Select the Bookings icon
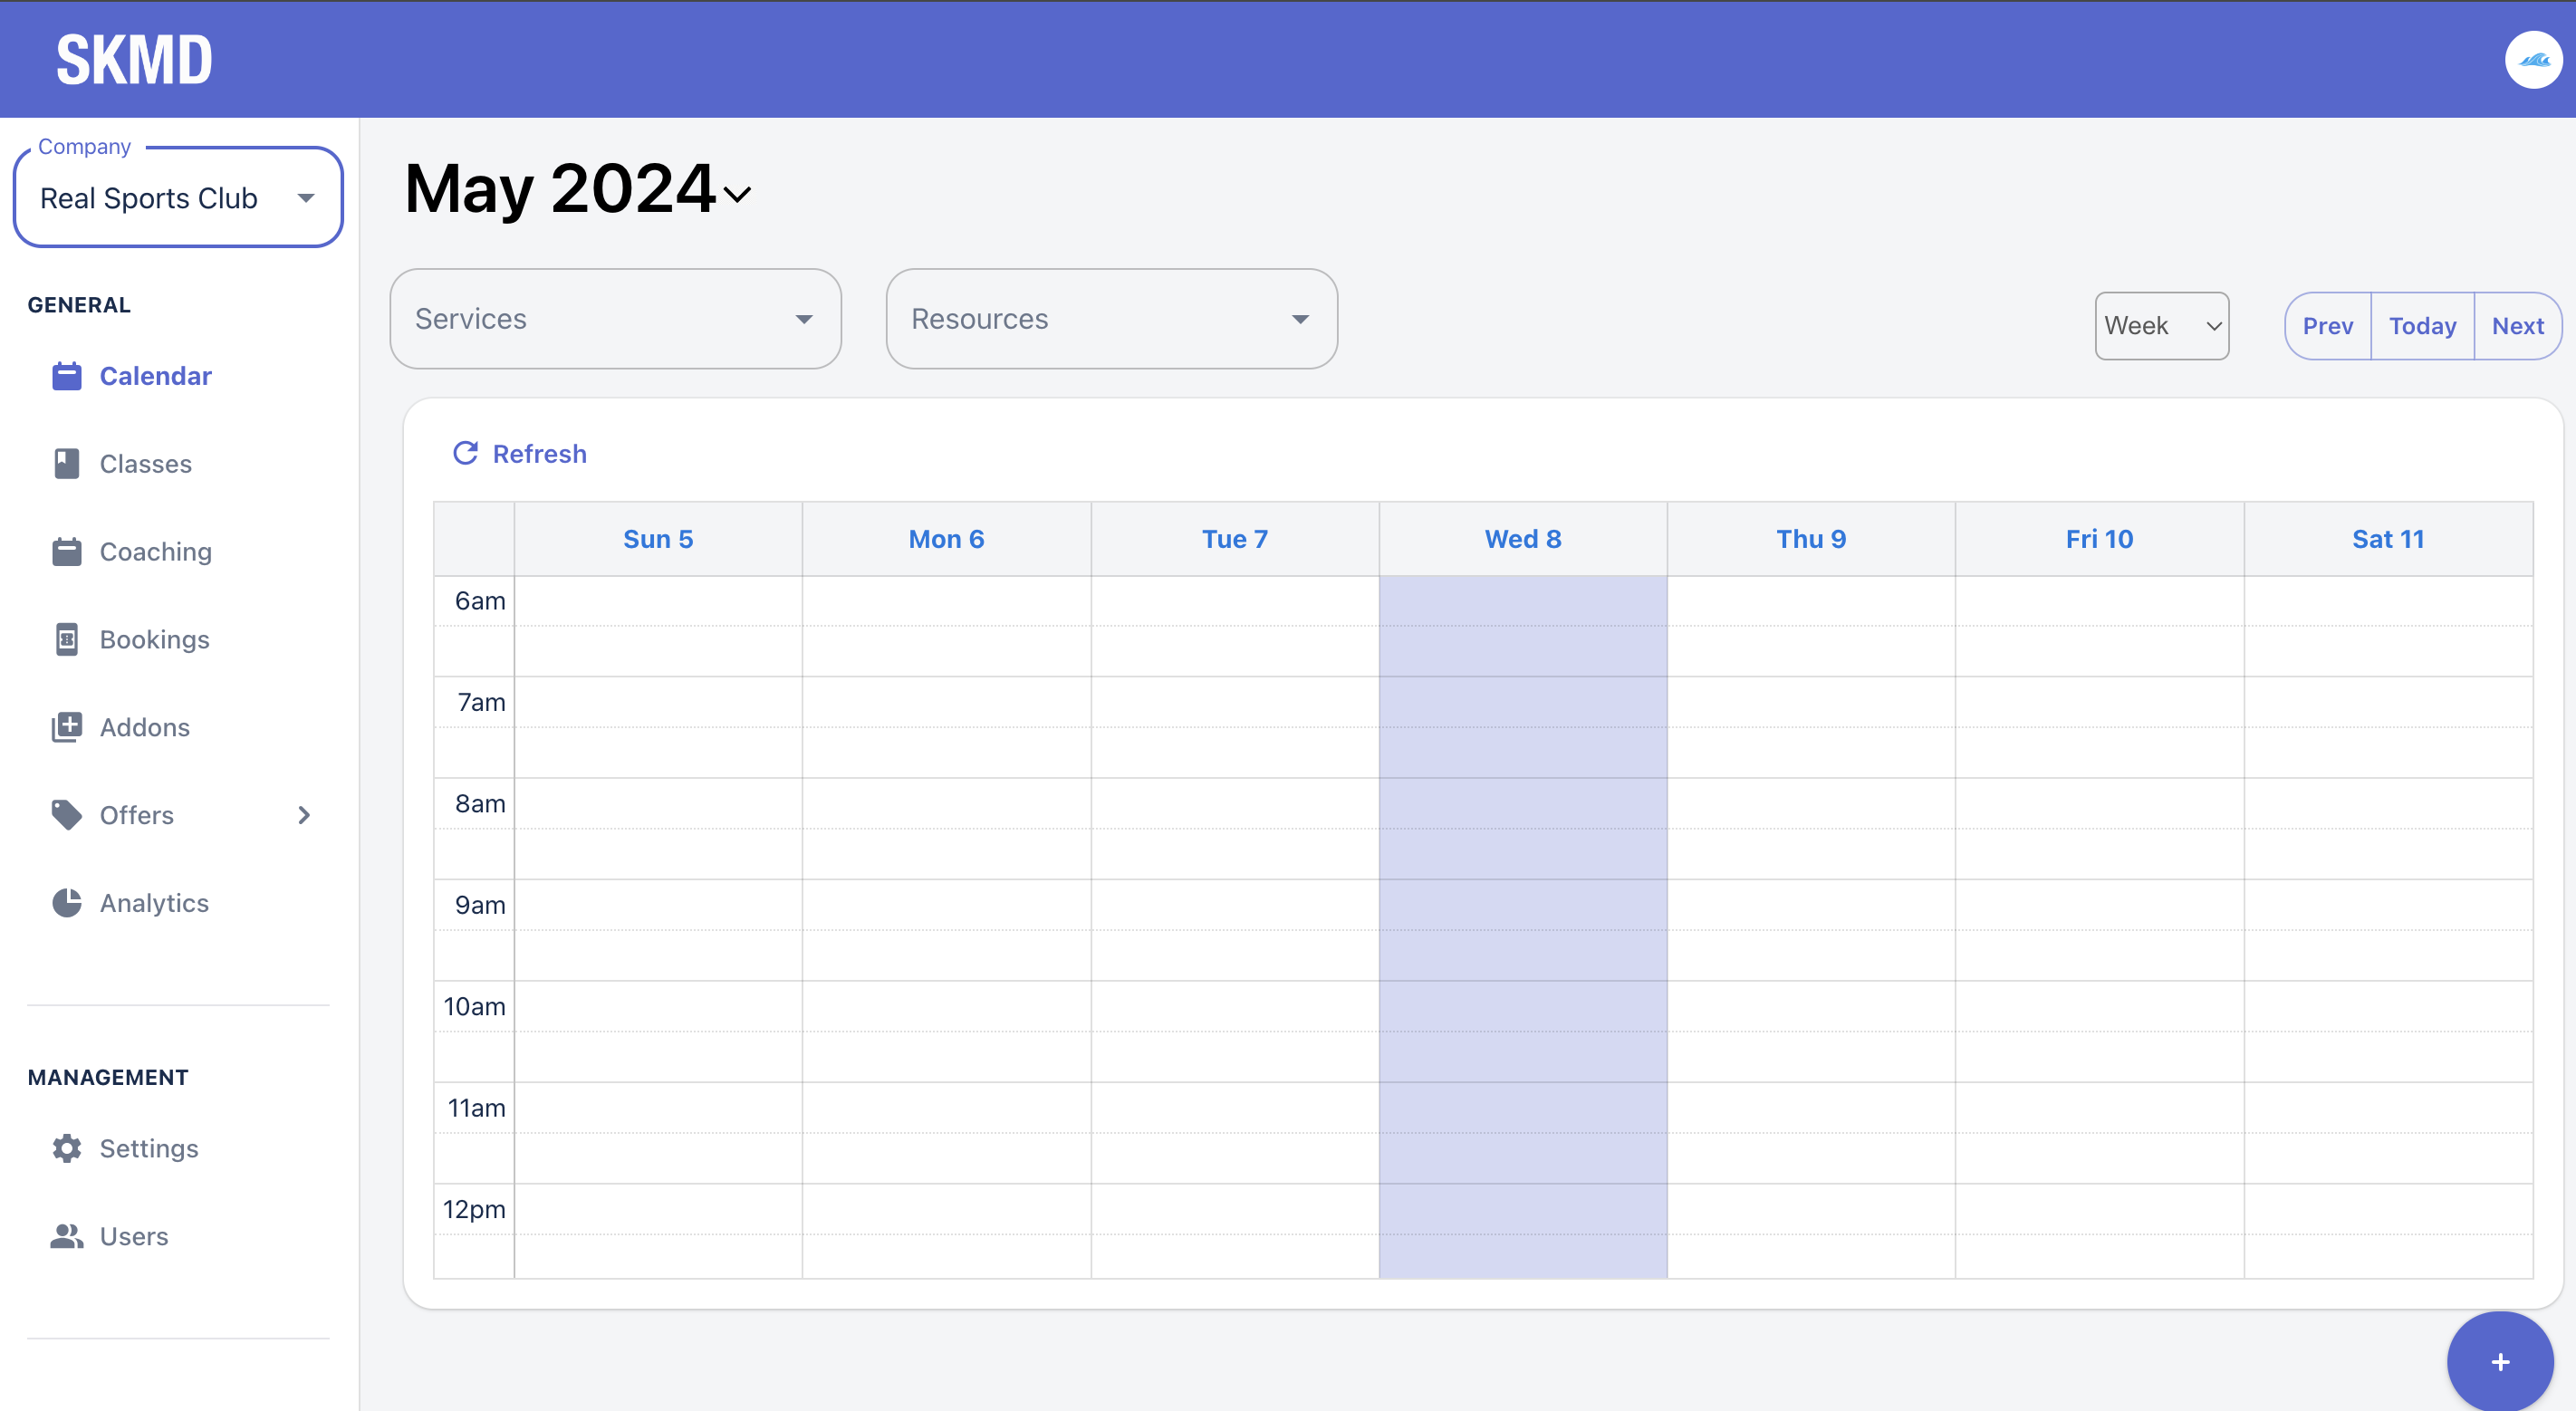The height and width of the screenshot is (1411, 2576). click(x=66, y=639)
